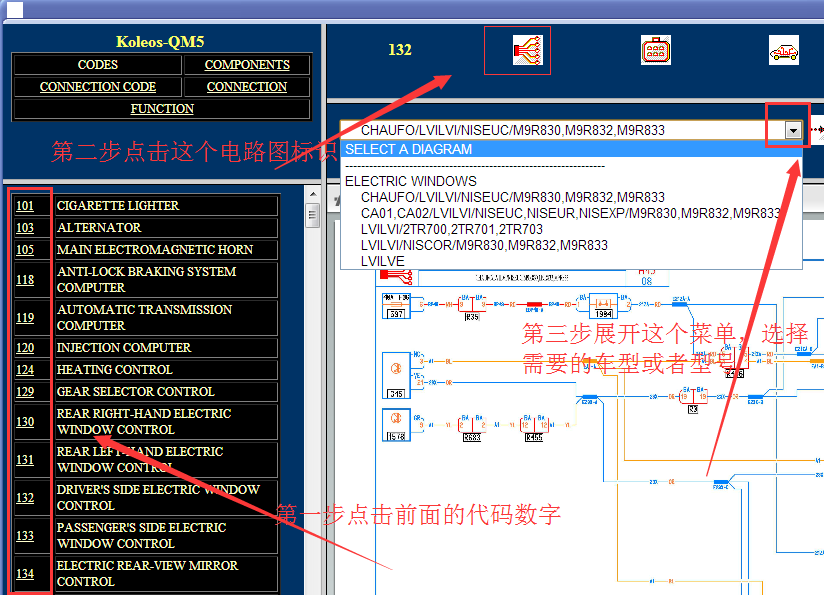Click code 118 link
Viewport: 824px width, 595px height.
click(x=25, y=280)
